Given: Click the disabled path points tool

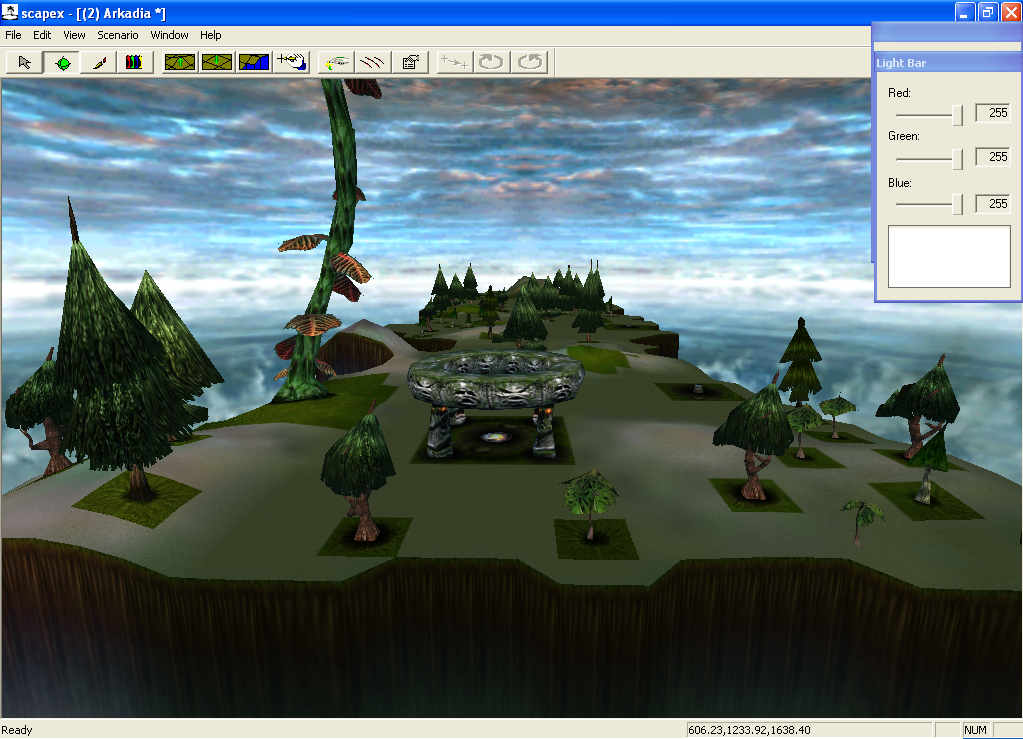Looking at the screenshot, I should coord(454,63).
